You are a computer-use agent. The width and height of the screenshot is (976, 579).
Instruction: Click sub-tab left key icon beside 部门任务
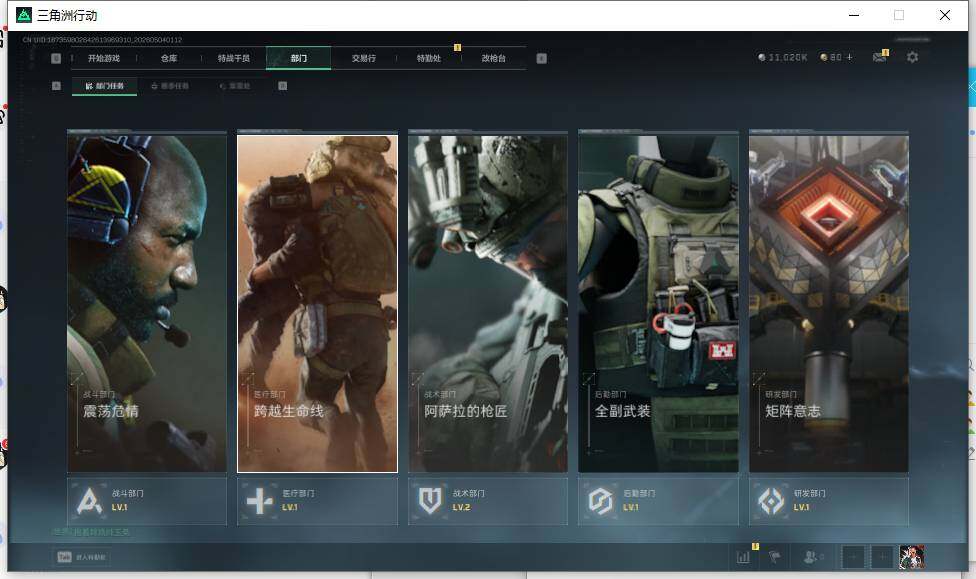point(56,86)
